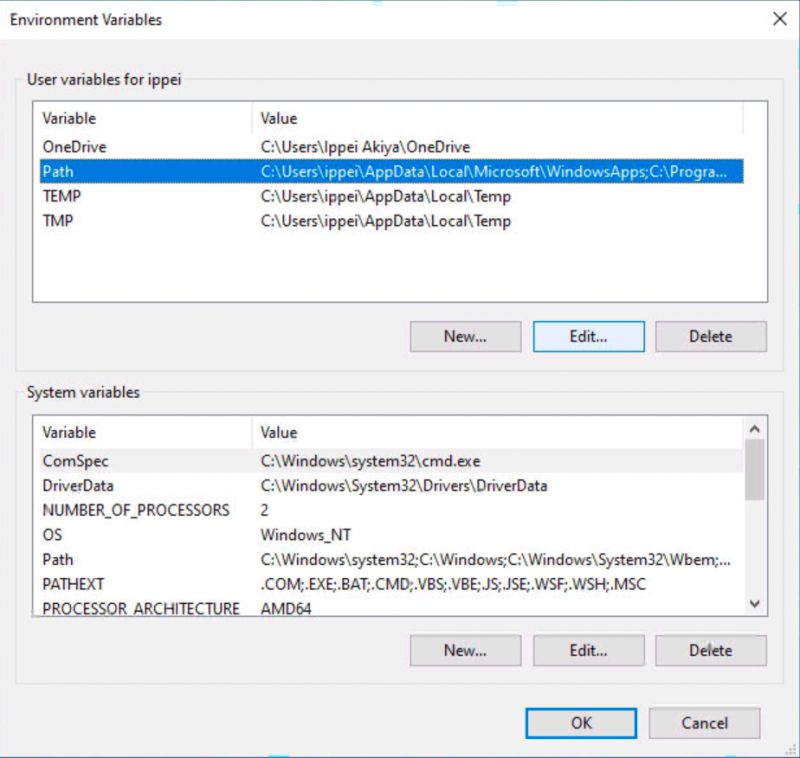Screen dimensions: 800x758
Task: Select the TMP user variable
Action: [150, 221]
